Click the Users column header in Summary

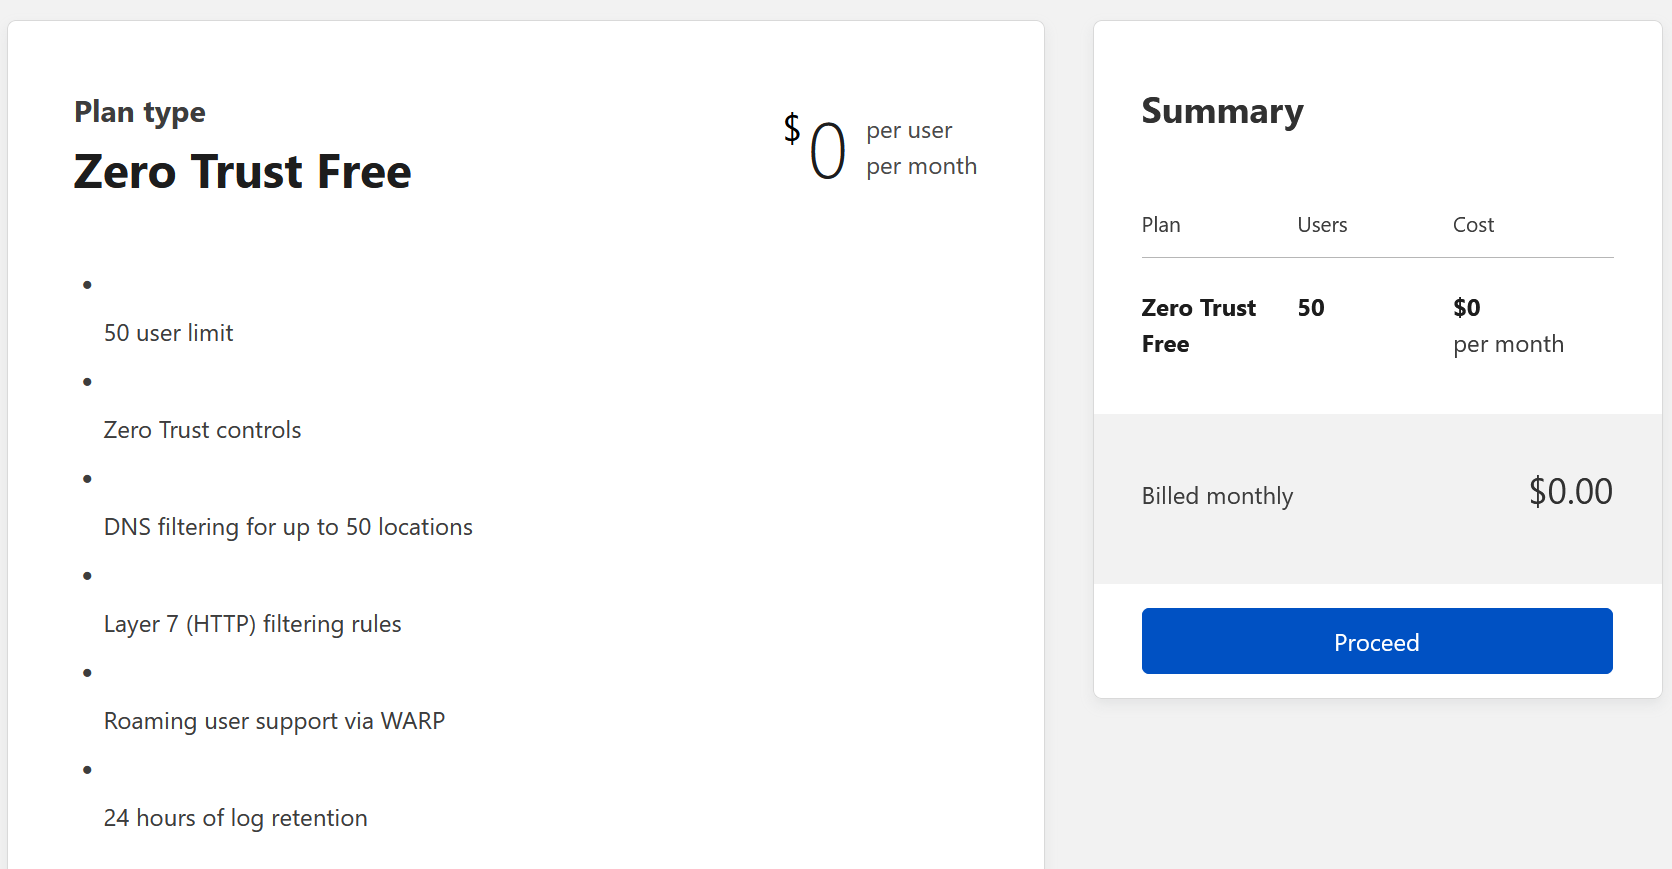click(1322, 225)
